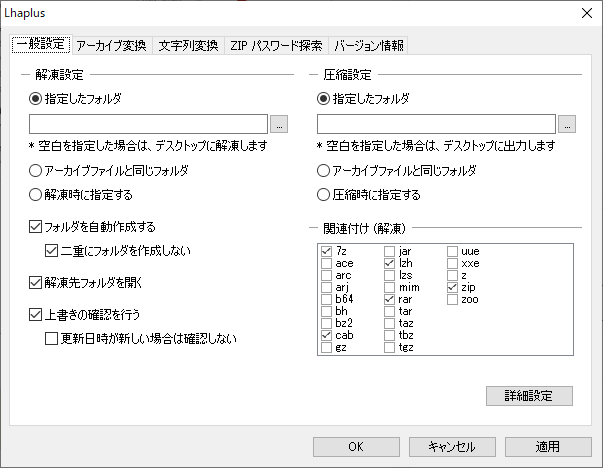
Task: Click the 適用 button
Action: [x=548, y=447]
